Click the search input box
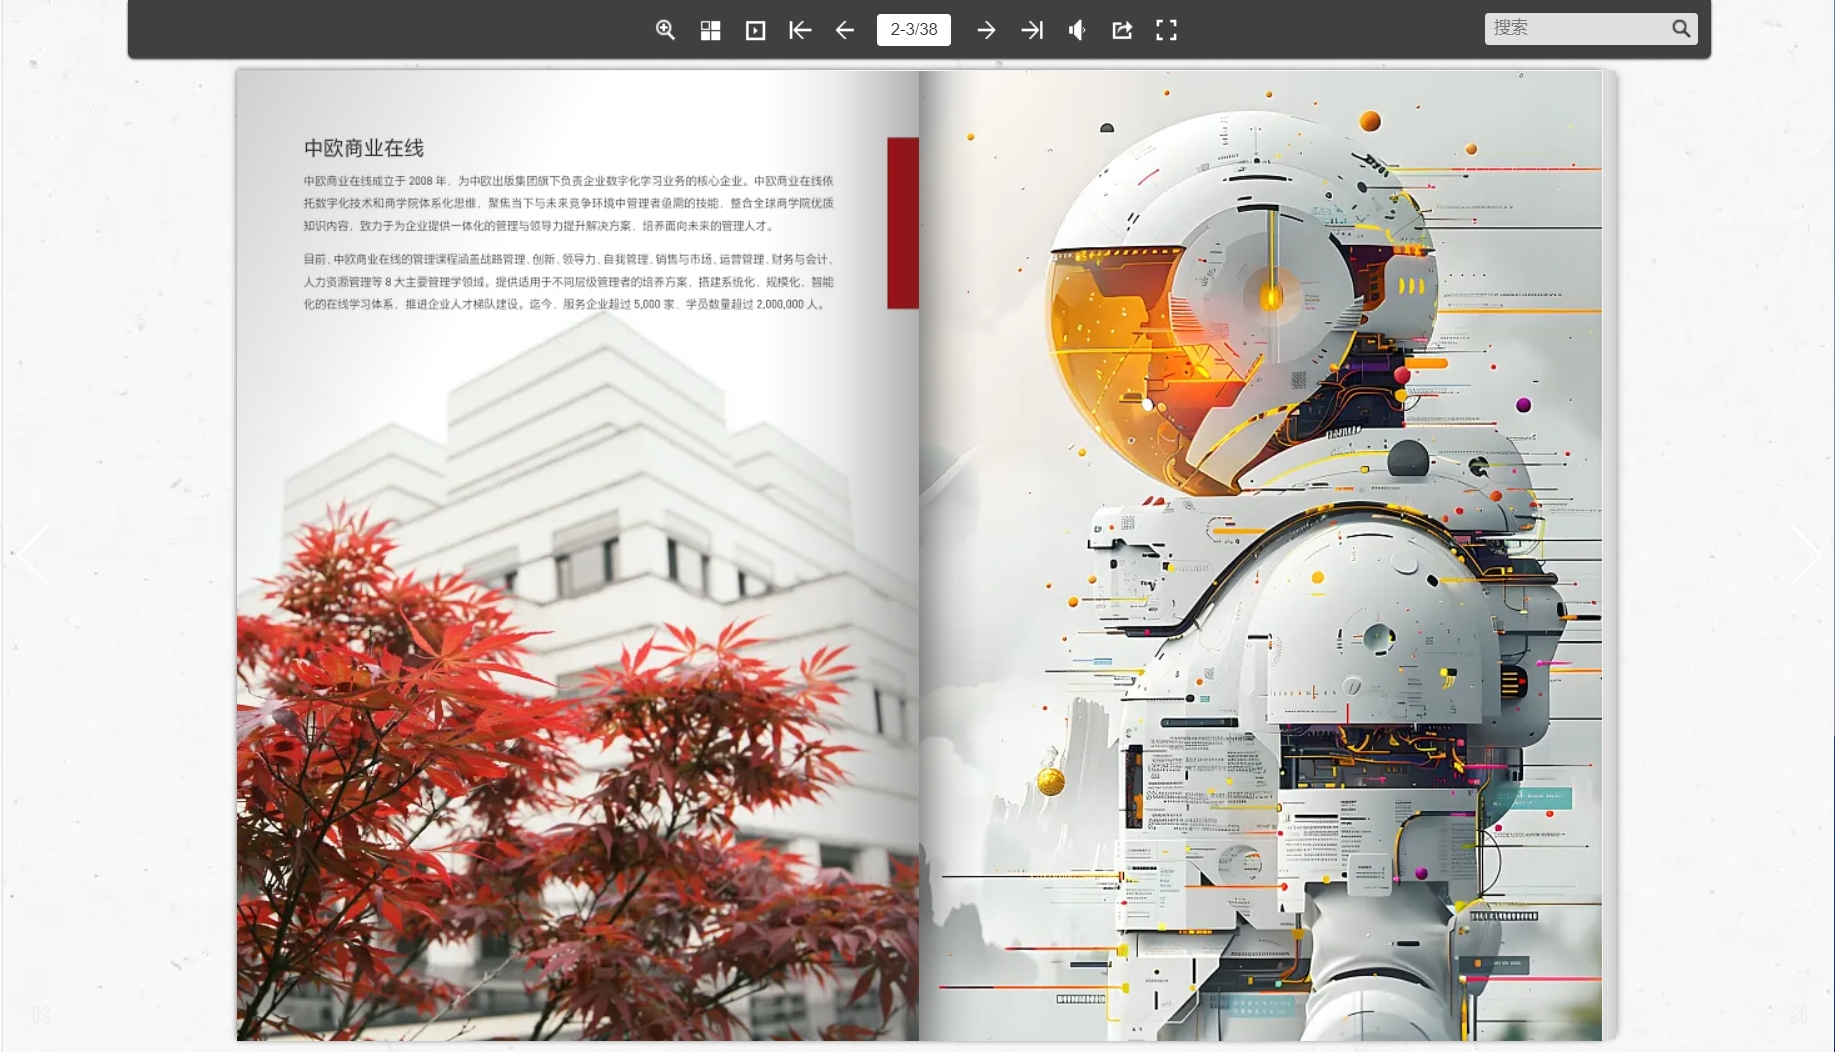 [x=1578, y=28]
